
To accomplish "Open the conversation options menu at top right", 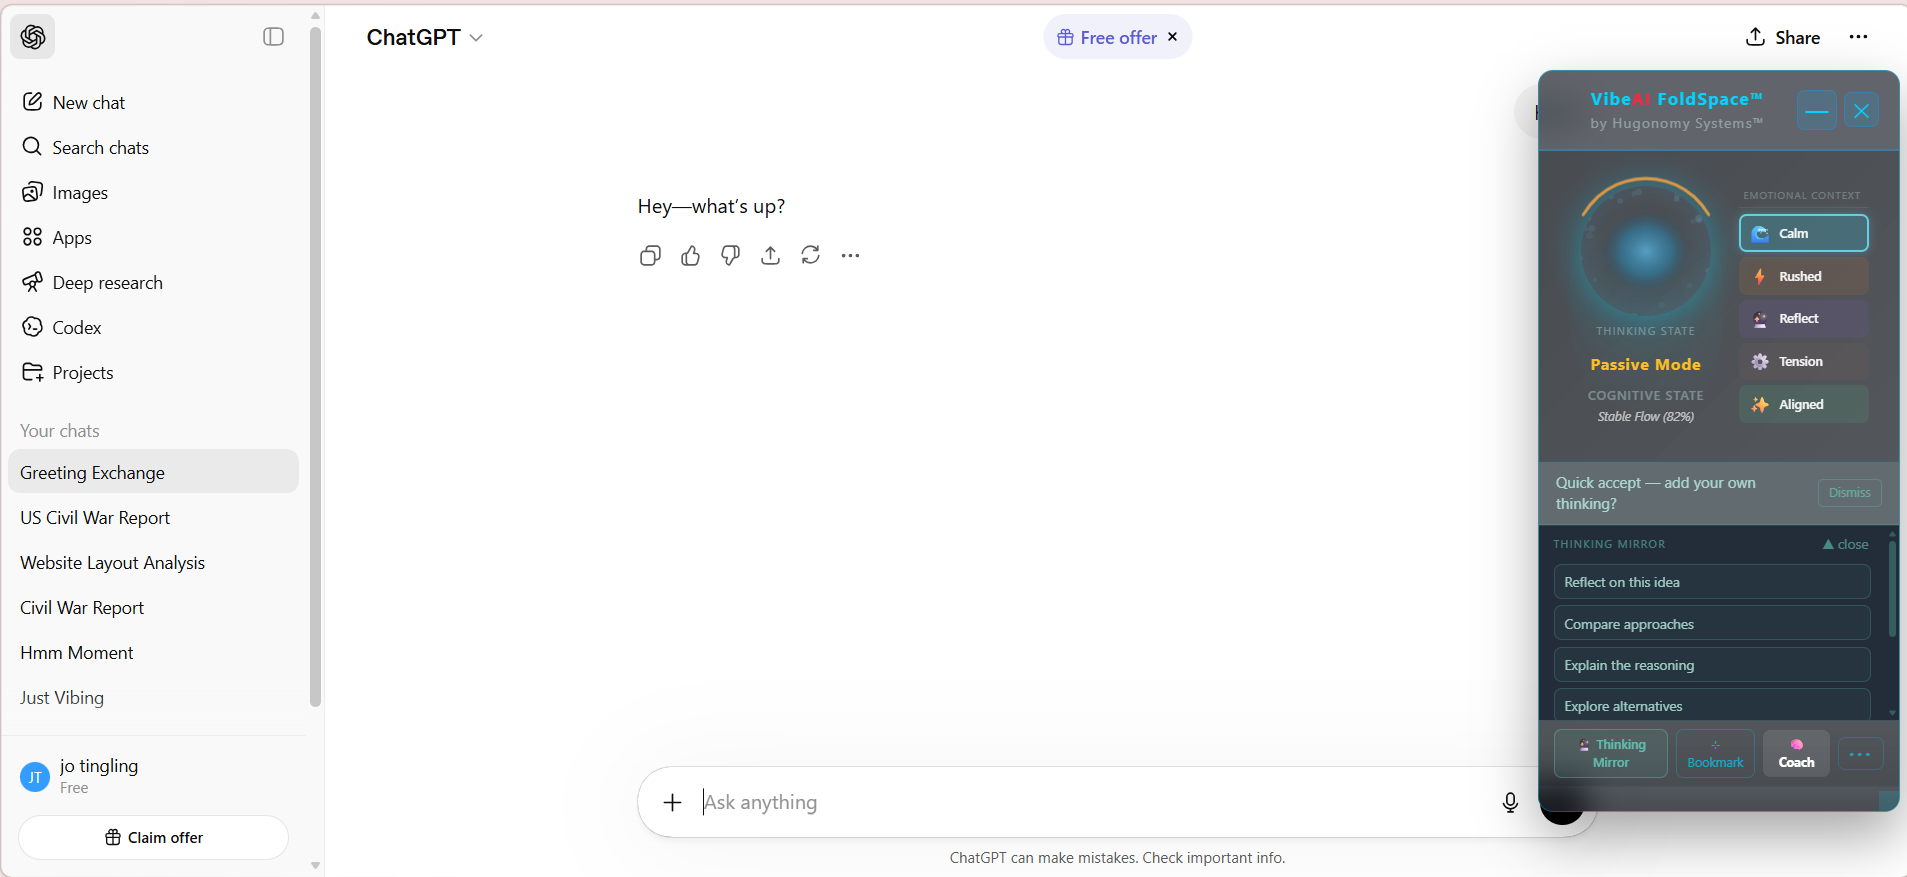I will pos(1859,37).
